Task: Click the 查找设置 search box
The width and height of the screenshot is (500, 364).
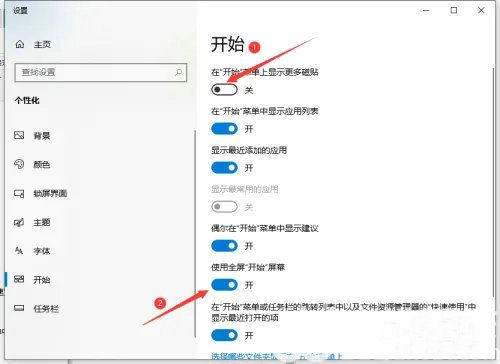Action: click(x=101, y=72)
